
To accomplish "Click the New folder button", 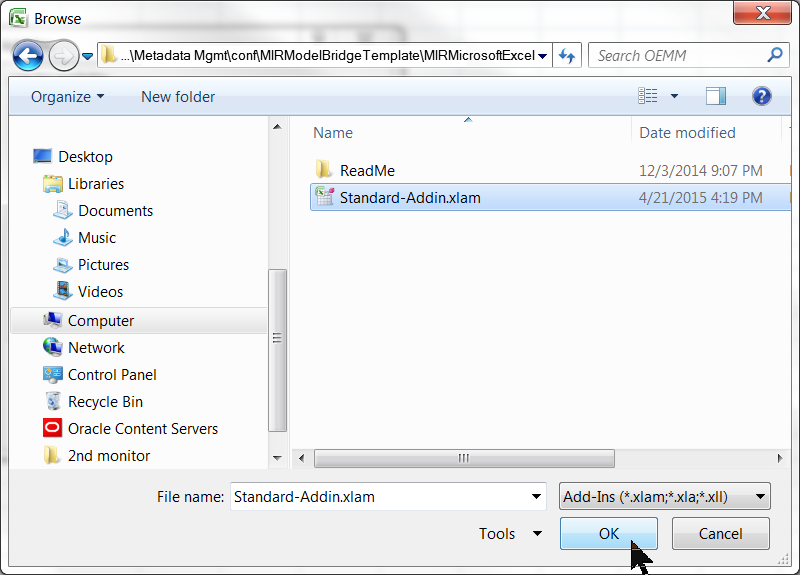I will (178, 97).
